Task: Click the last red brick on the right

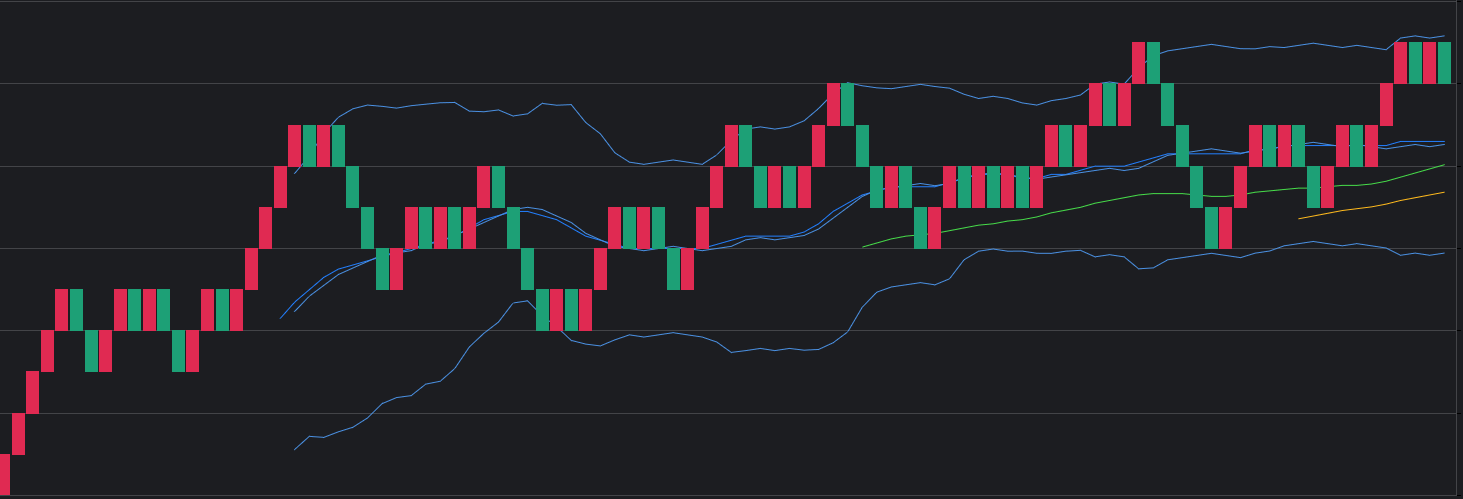Action: click(x=1430, y=62)
